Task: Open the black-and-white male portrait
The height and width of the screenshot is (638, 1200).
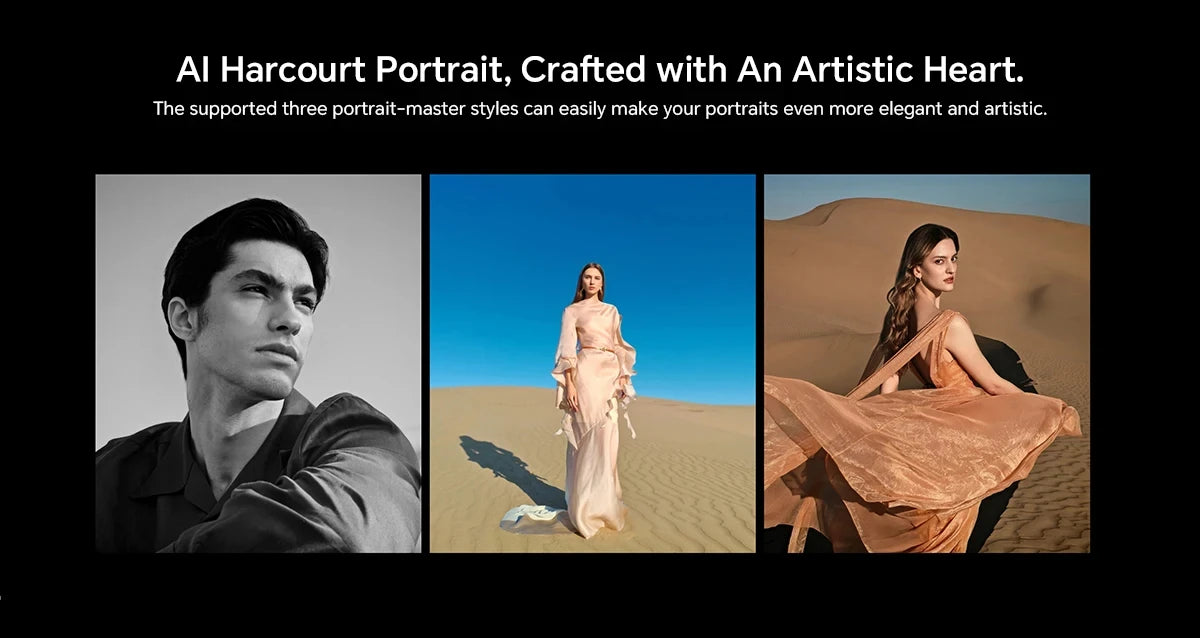Action: pos(258,363)
